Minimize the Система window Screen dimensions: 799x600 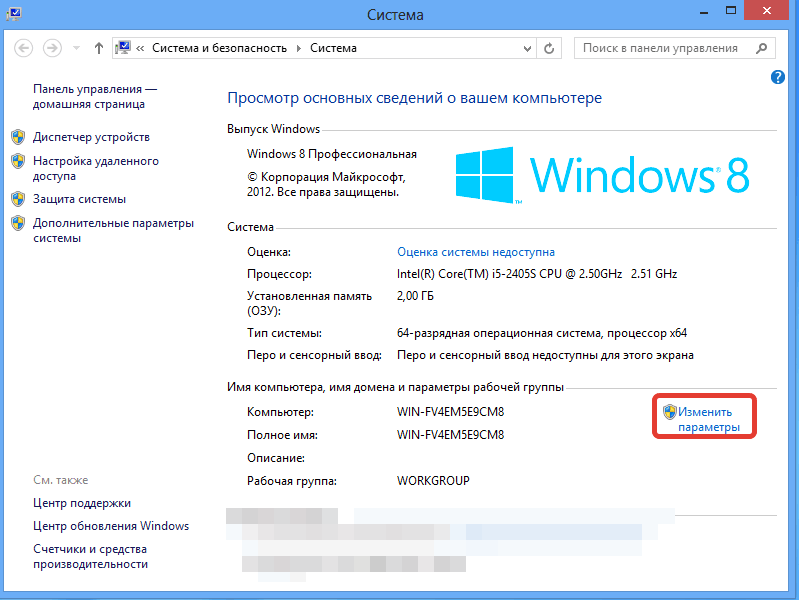point(704,11)
